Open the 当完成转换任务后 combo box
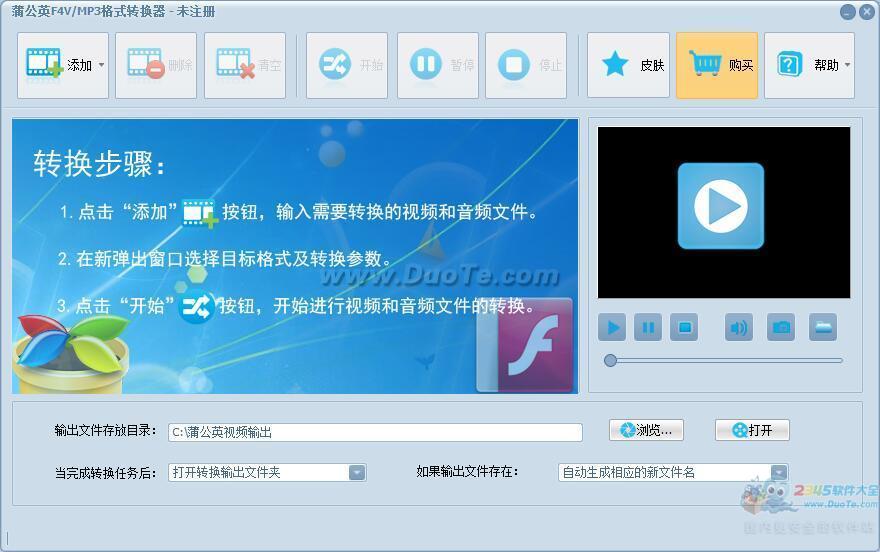The width and height of the screenshot is (880, 552). pyautogui.click(x=267, y=472)
